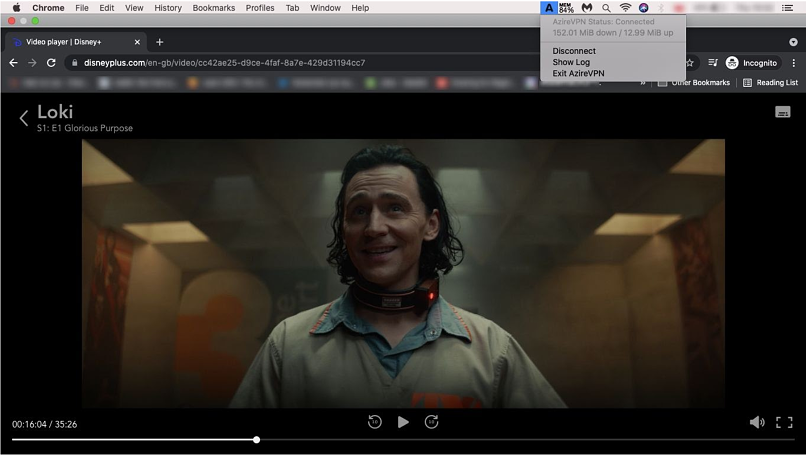Screen dimensions: 806x455
Task: Skip forward 10 seconds
Action: 432,422
